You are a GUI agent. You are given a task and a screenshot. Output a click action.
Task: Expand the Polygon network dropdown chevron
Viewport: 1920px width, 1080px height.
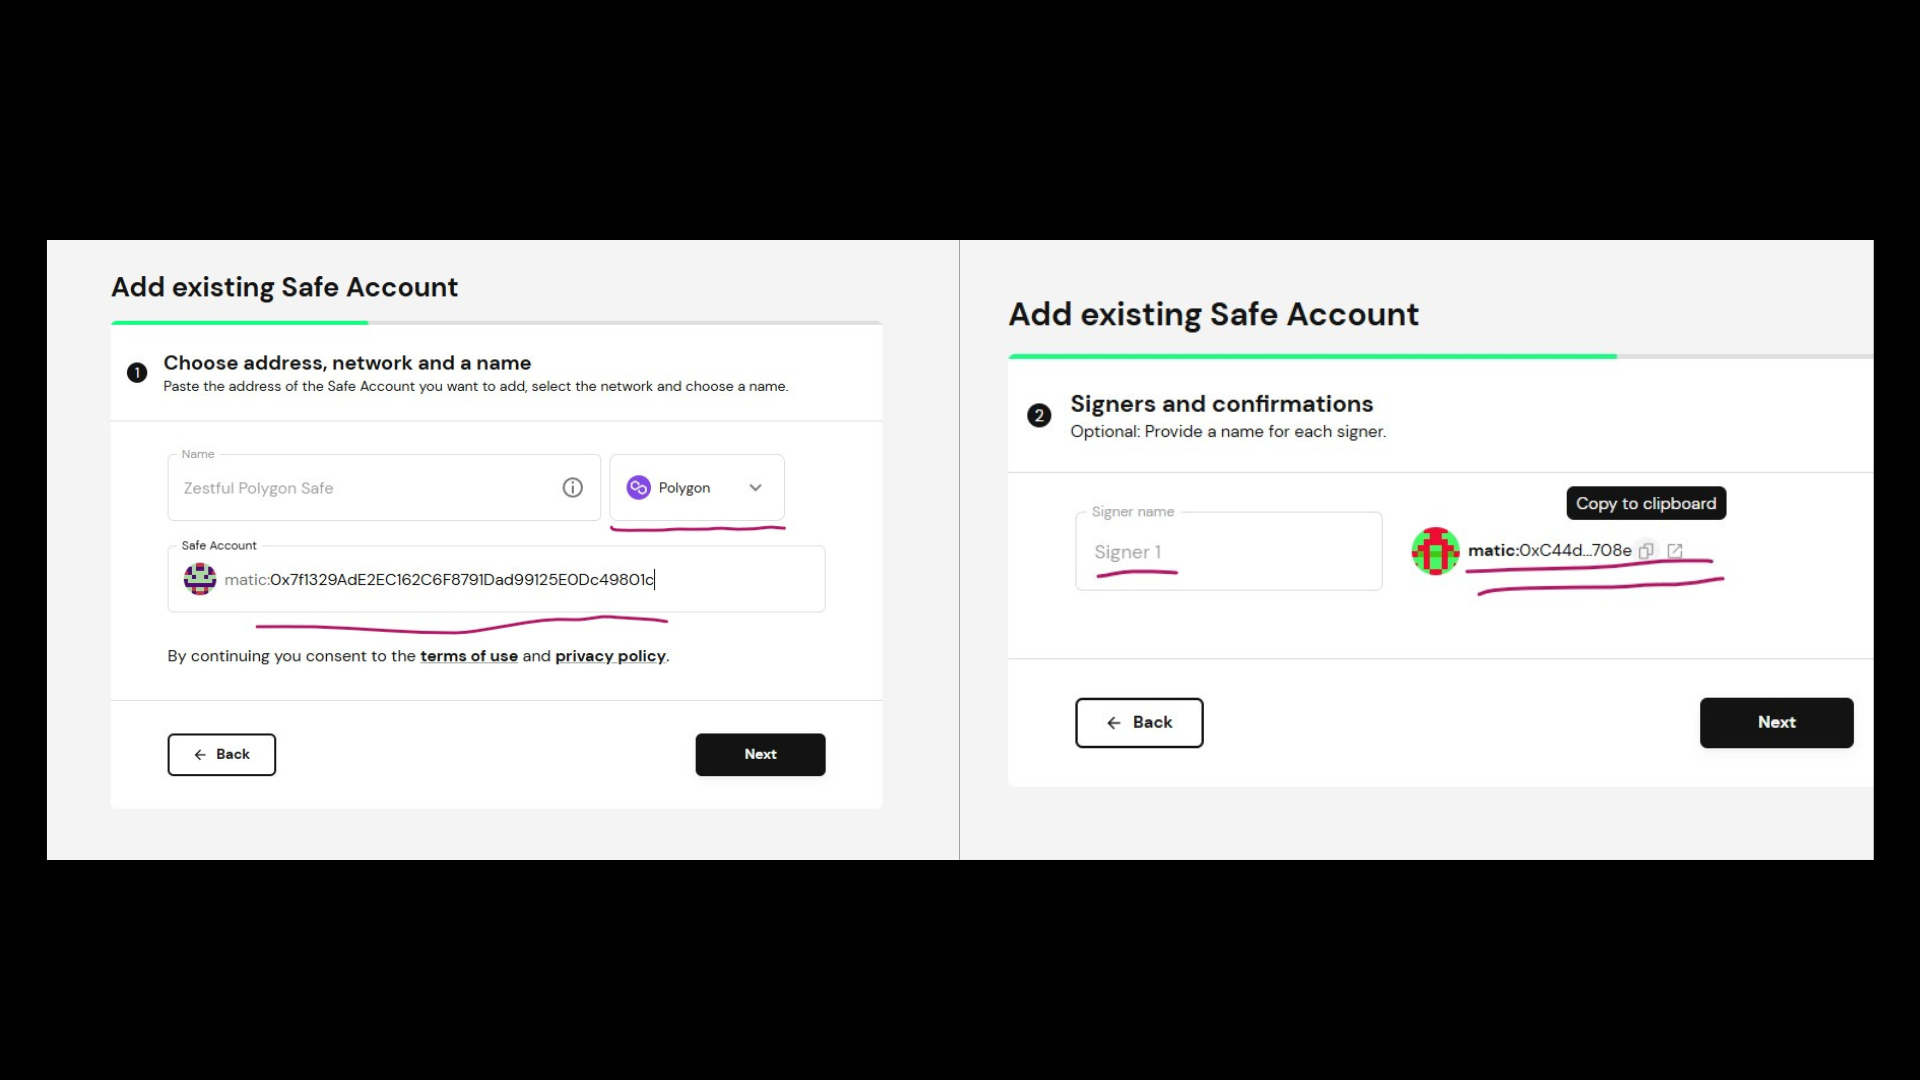tap(756, 488)
